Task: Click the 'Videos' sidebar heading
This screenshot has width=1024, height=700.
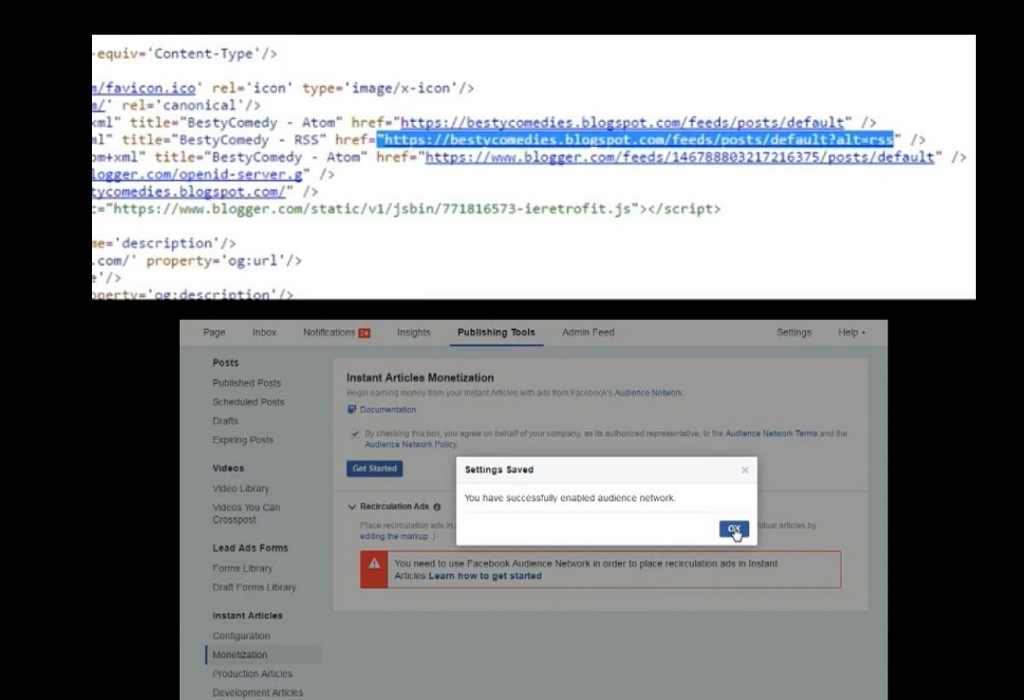Action: pyautogui.click(x=228, y=468)
